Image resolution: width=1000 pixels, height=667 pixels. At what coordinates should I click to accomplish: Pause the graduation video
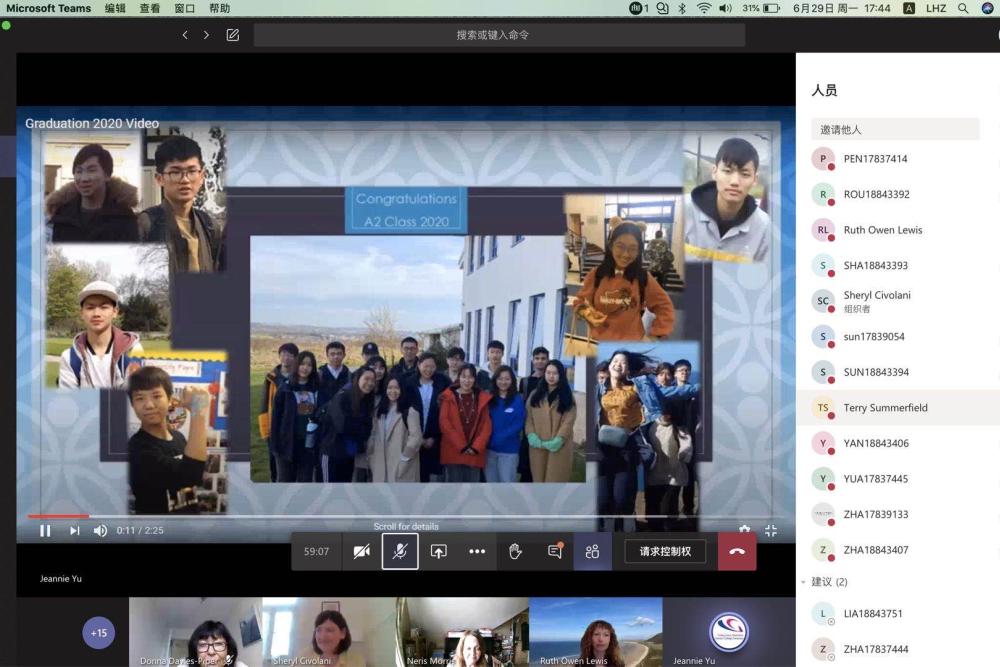click(45, 531)
